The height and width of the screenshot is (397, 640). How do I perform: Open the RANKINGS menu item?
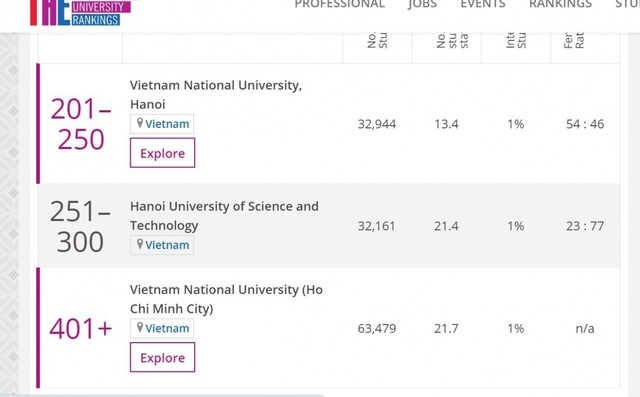(560, 4)
